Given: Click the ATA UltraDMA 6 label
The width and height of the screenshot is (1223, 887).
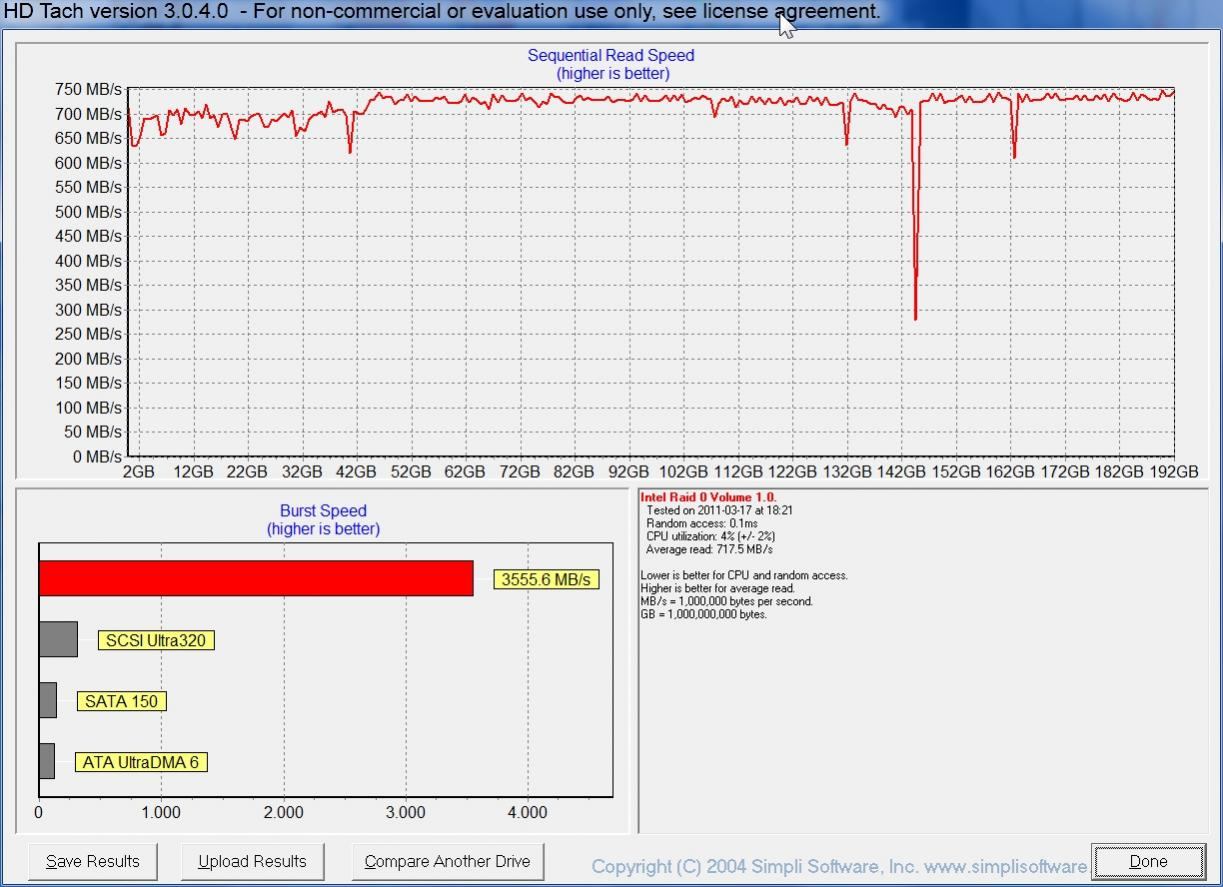Looking at the screenshot, I should click(x=141, y=762).
